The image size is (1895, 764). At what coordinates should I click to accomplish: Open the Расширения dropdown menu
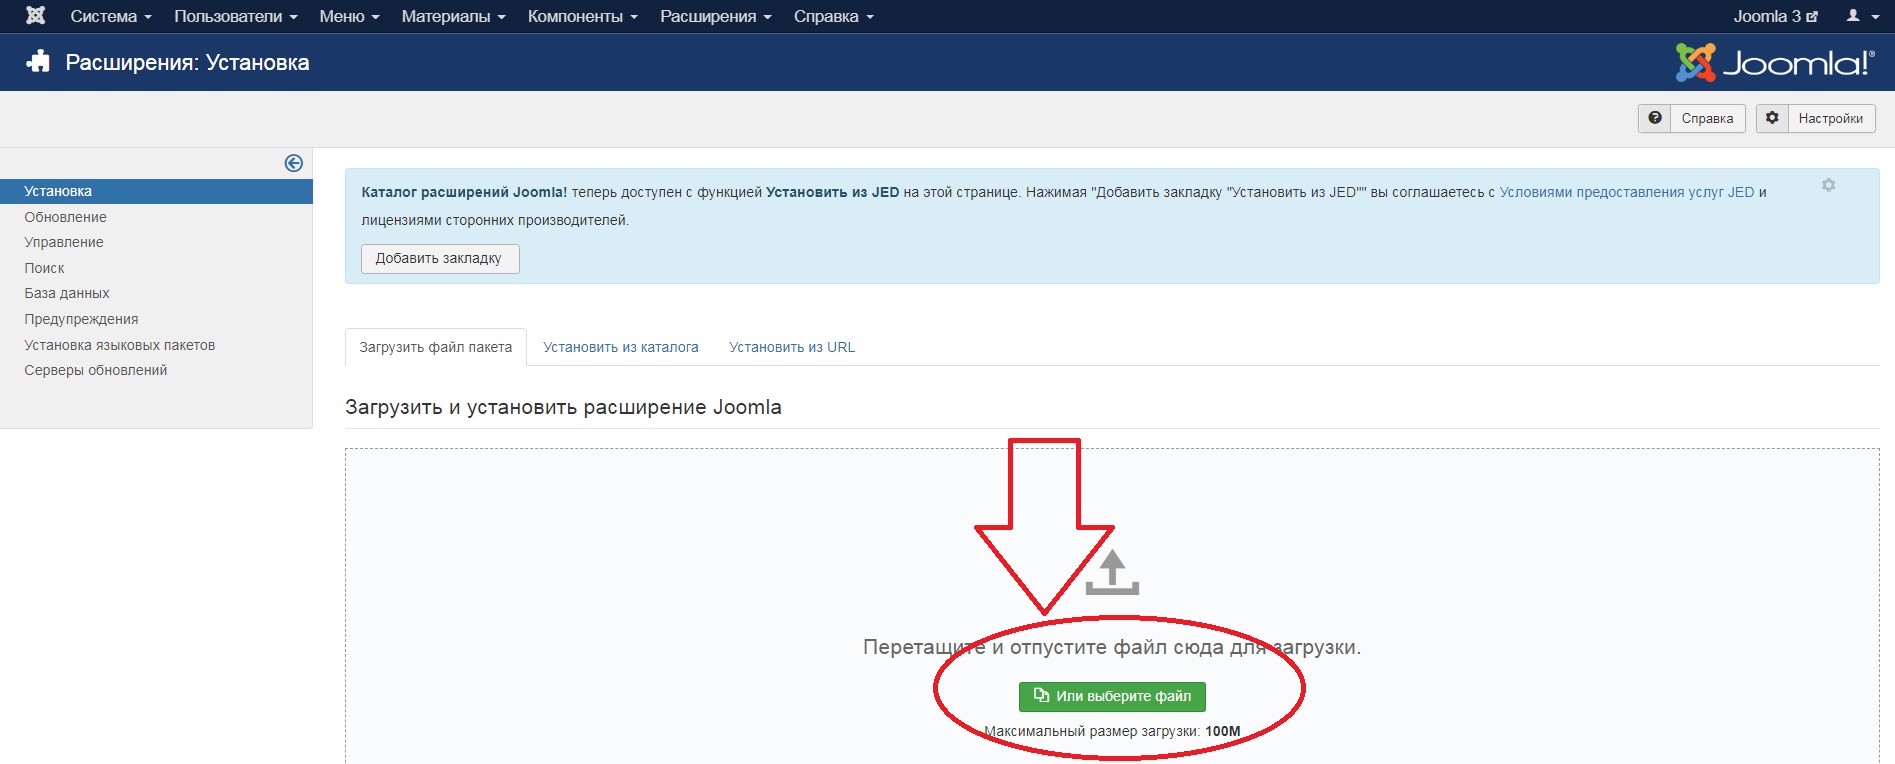715,16
